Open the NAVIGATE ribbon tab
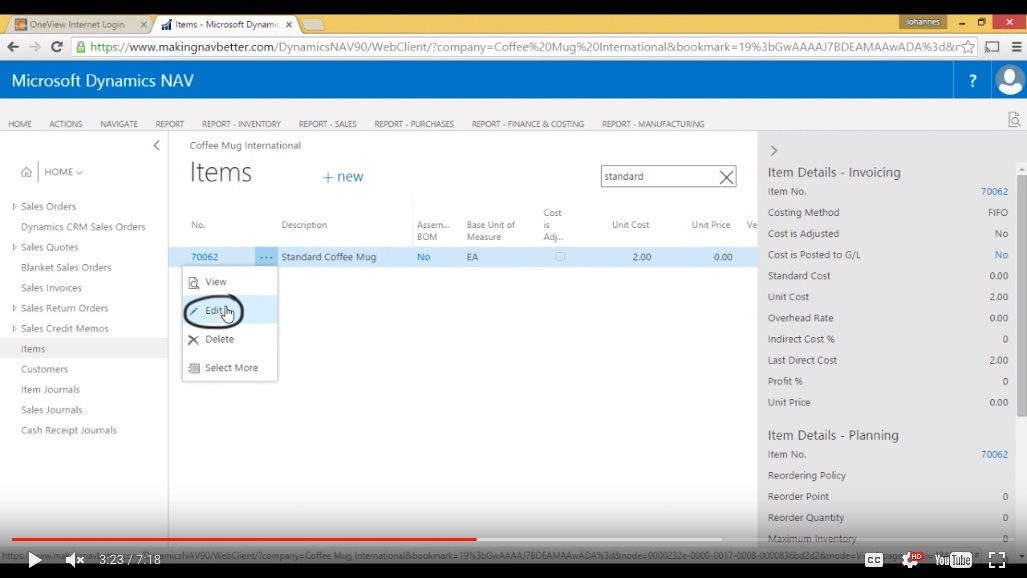This screenshot has width=1027, height=578. pos(119,124)
